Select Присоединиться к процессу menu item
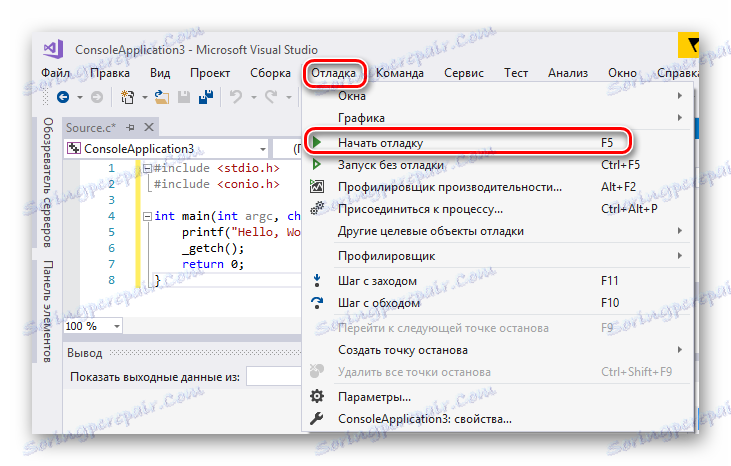The height and width of the screenshot is (466, 731). pyautogui.click(x=498, y=208)
